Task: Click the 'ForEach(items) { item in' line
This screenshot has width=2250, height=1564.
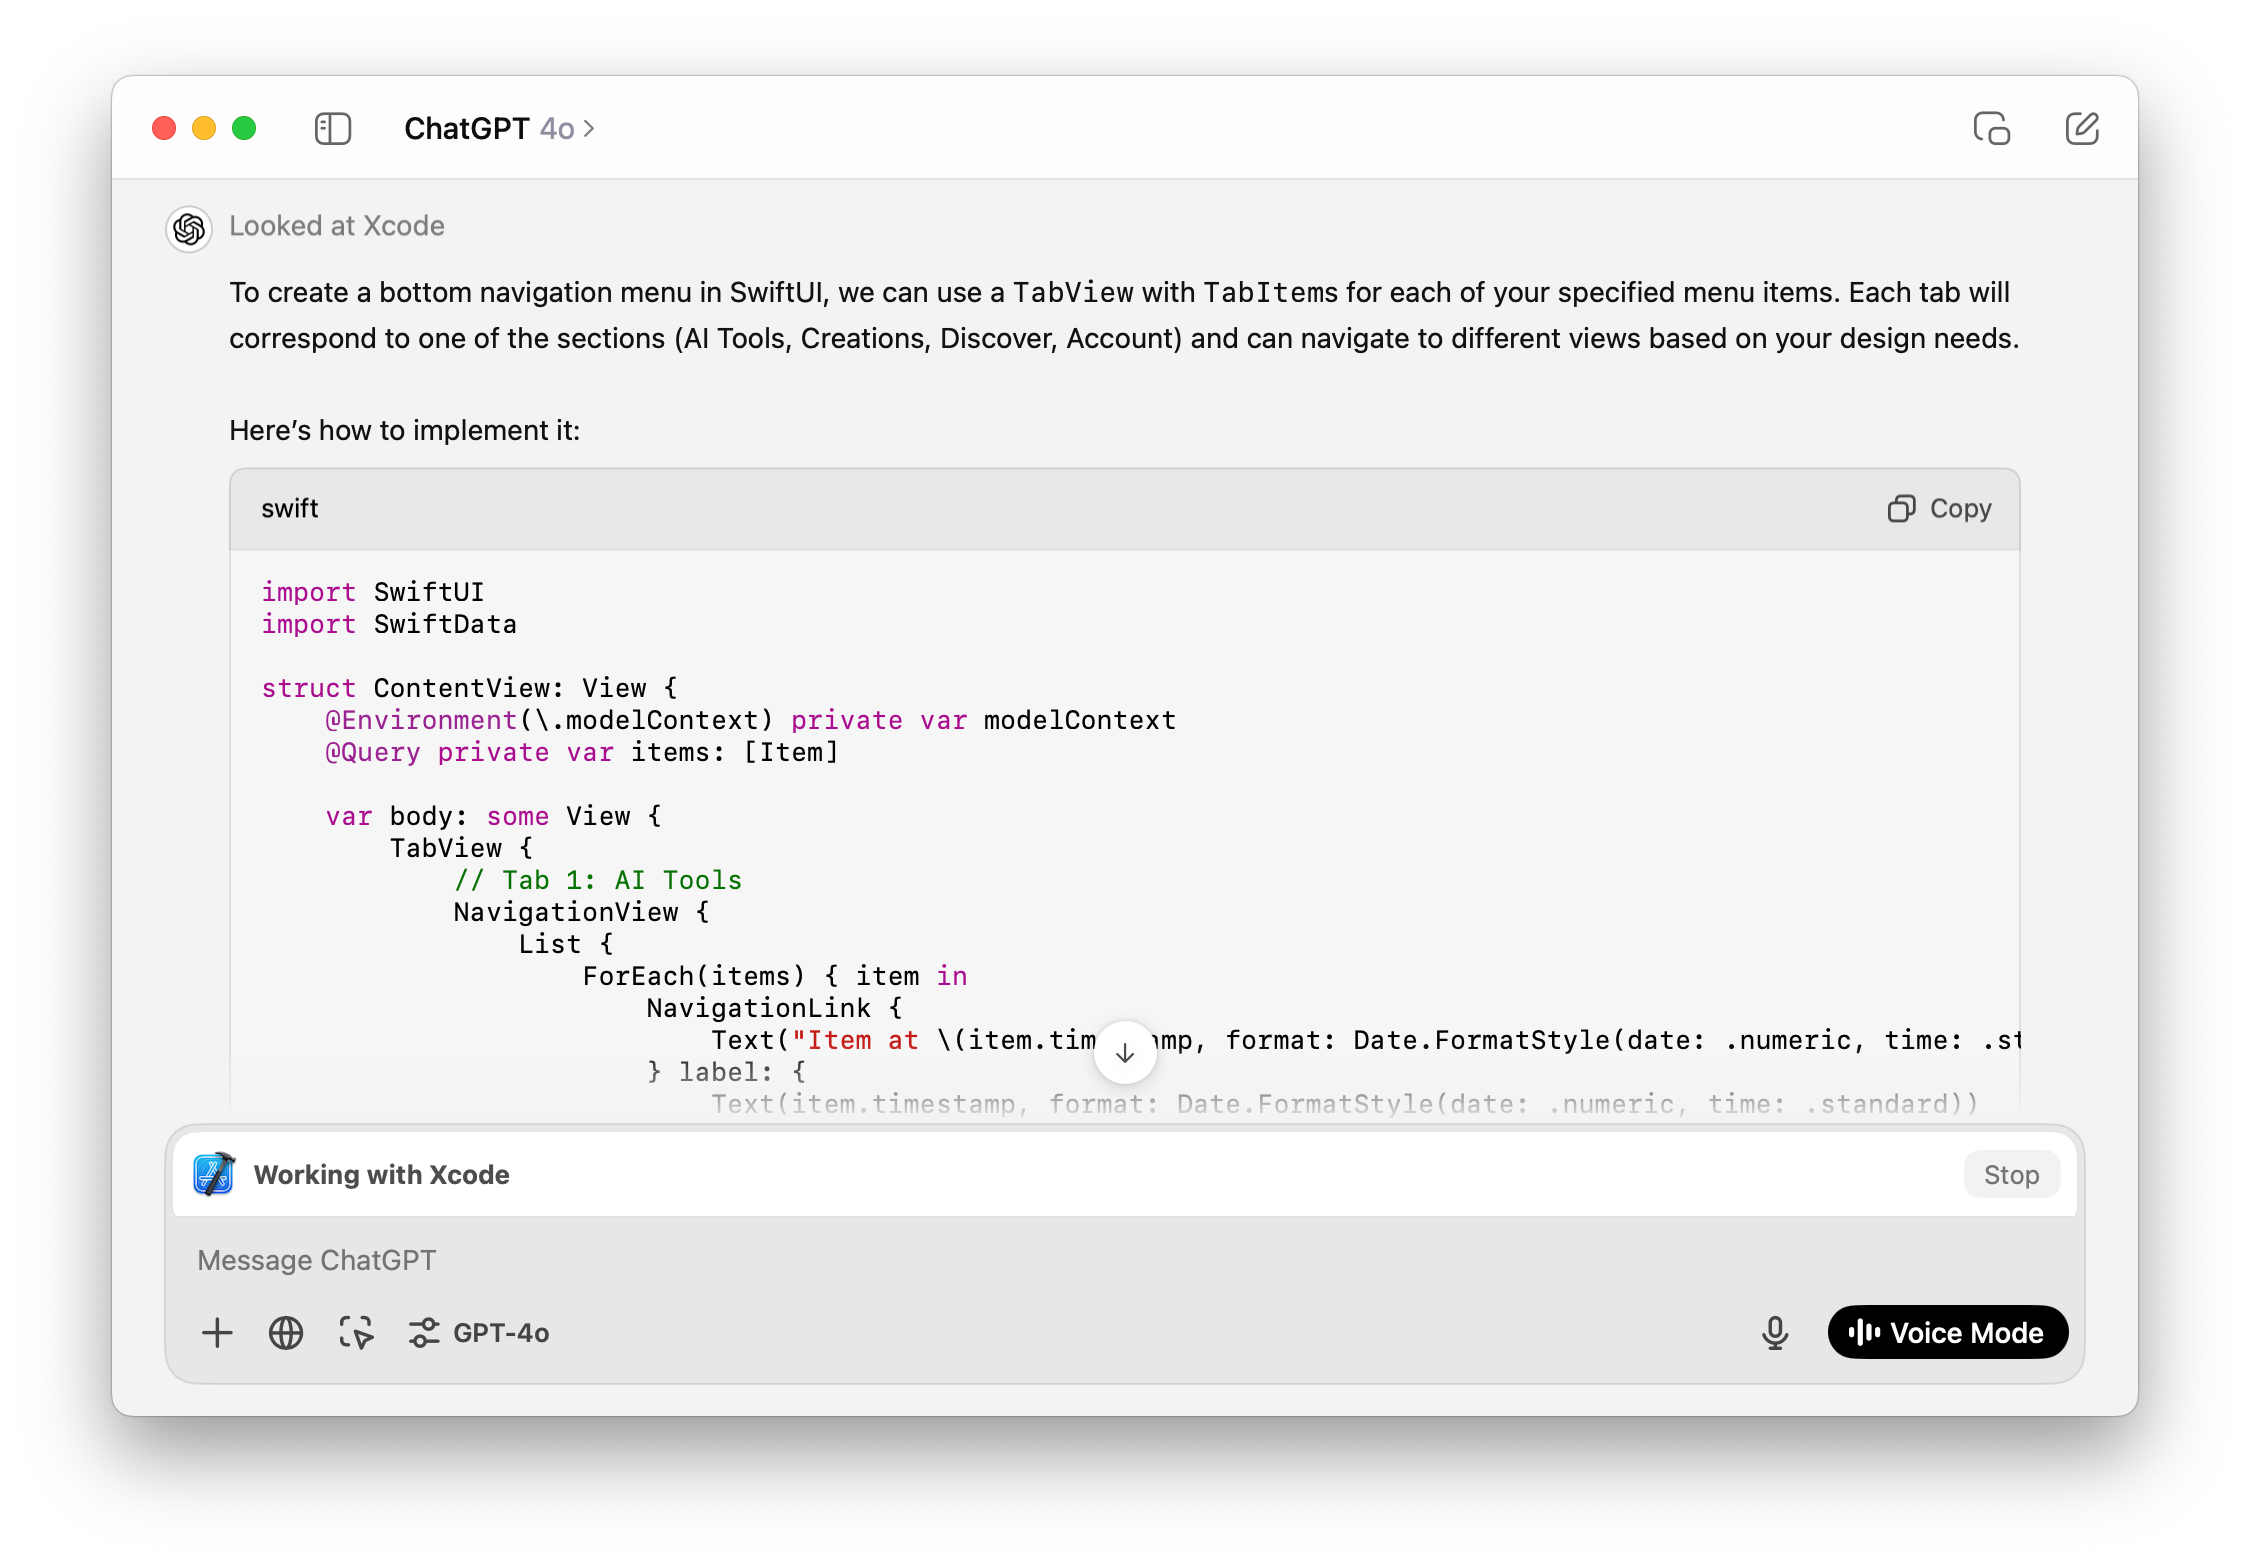Action: pos(775,976)
